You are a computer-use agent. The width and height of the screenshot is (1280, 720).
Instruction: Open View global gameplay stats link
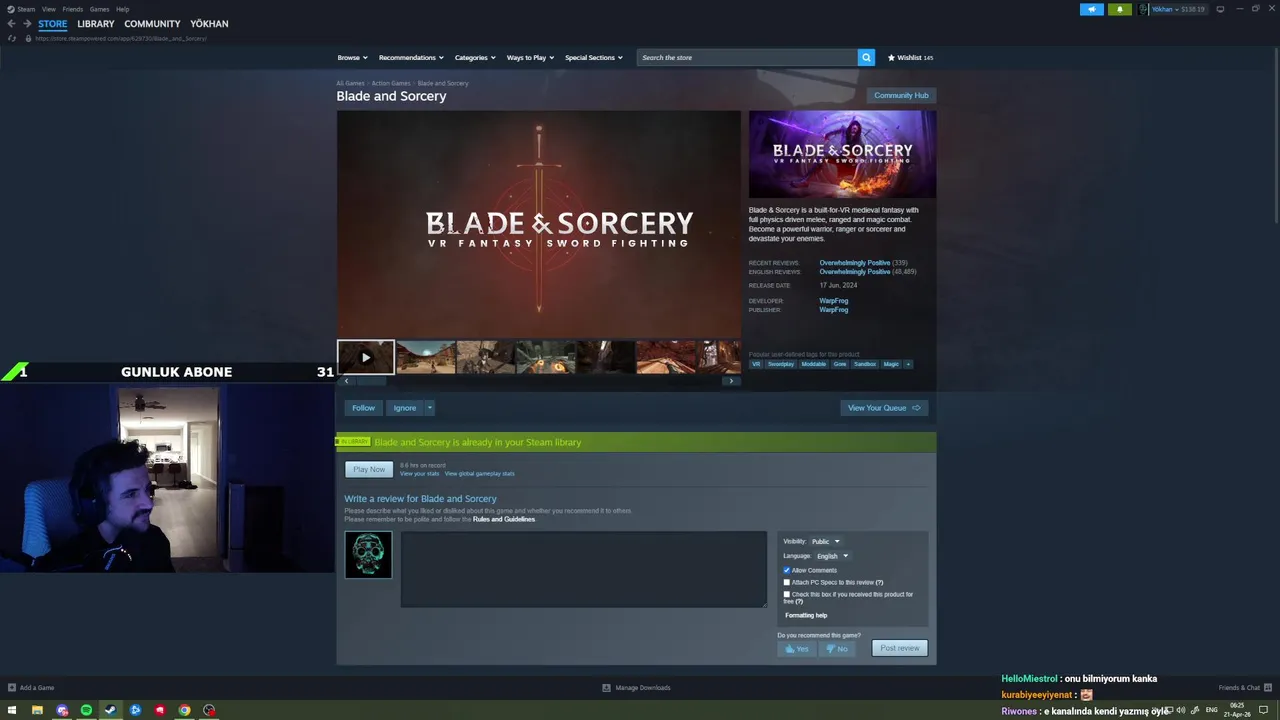[480, 474]
